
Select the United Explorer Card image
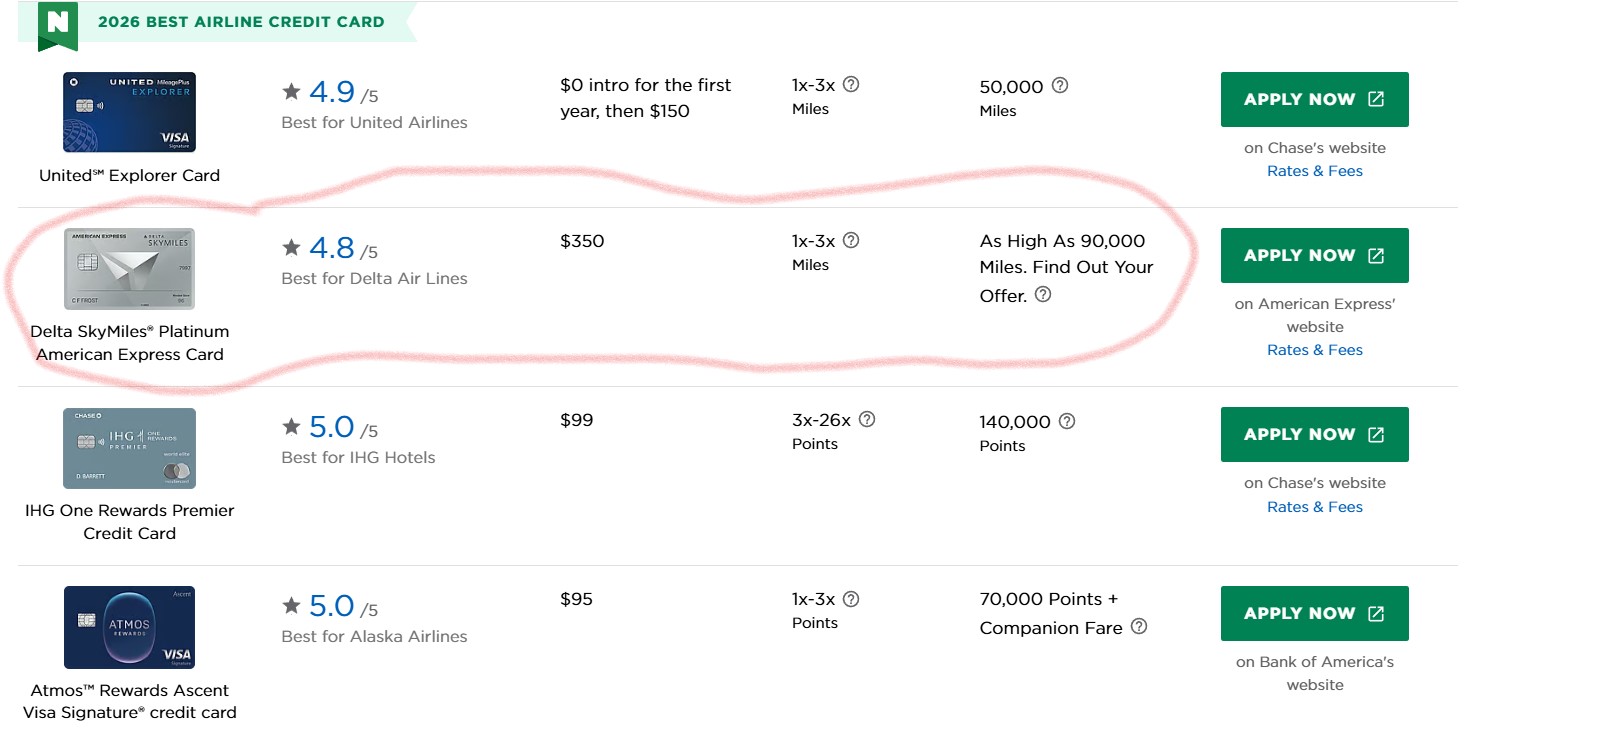tap(129, 112)
